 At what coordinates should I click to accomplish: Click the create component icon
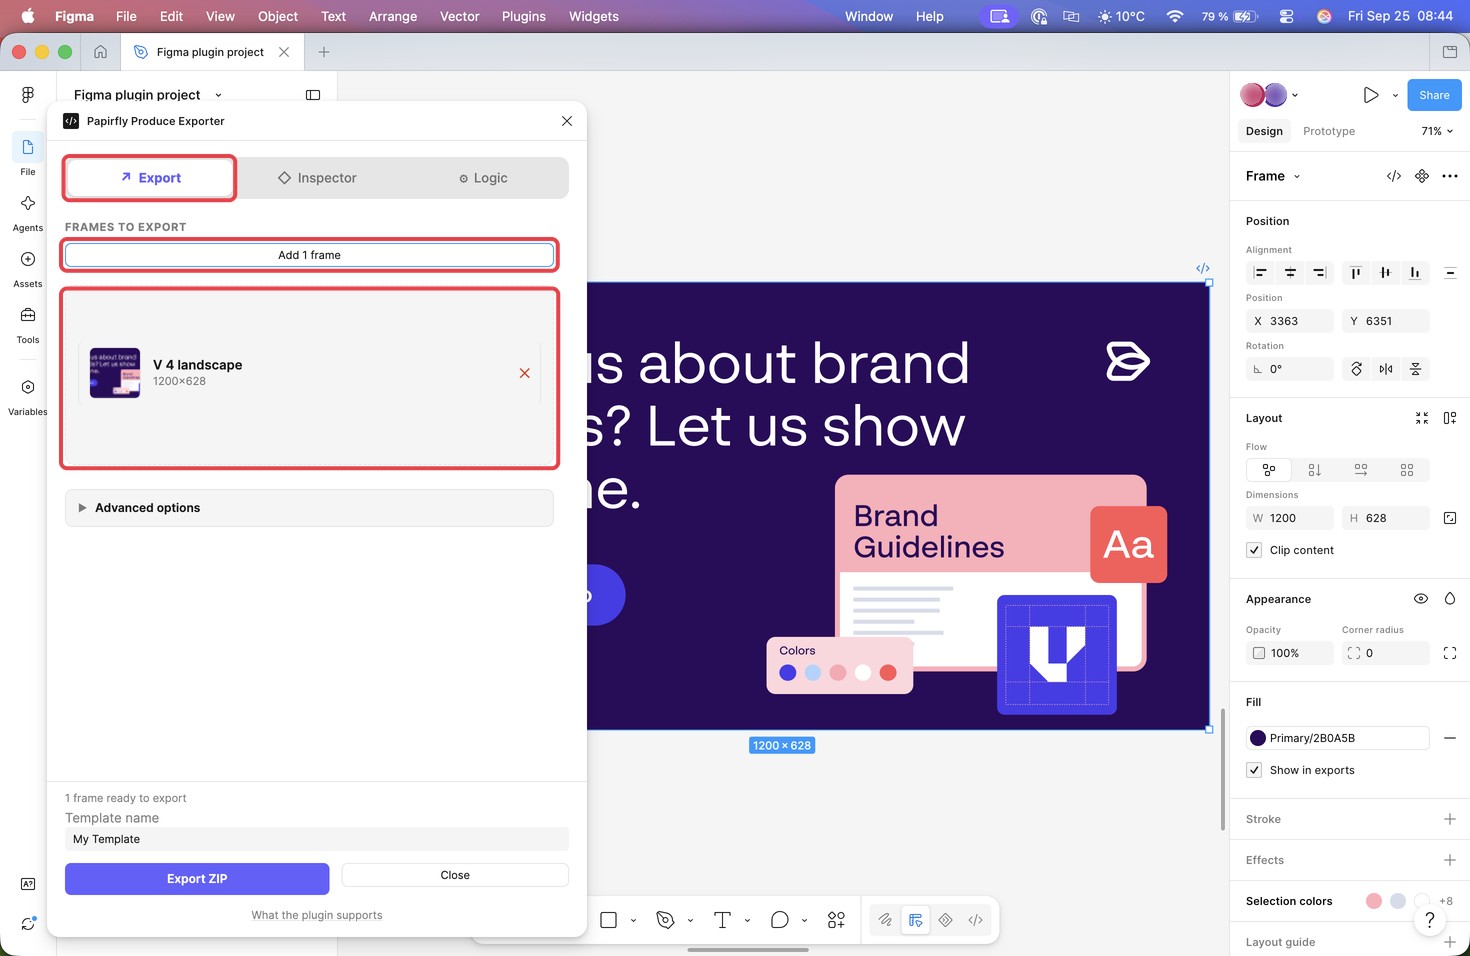[1422, 176]
